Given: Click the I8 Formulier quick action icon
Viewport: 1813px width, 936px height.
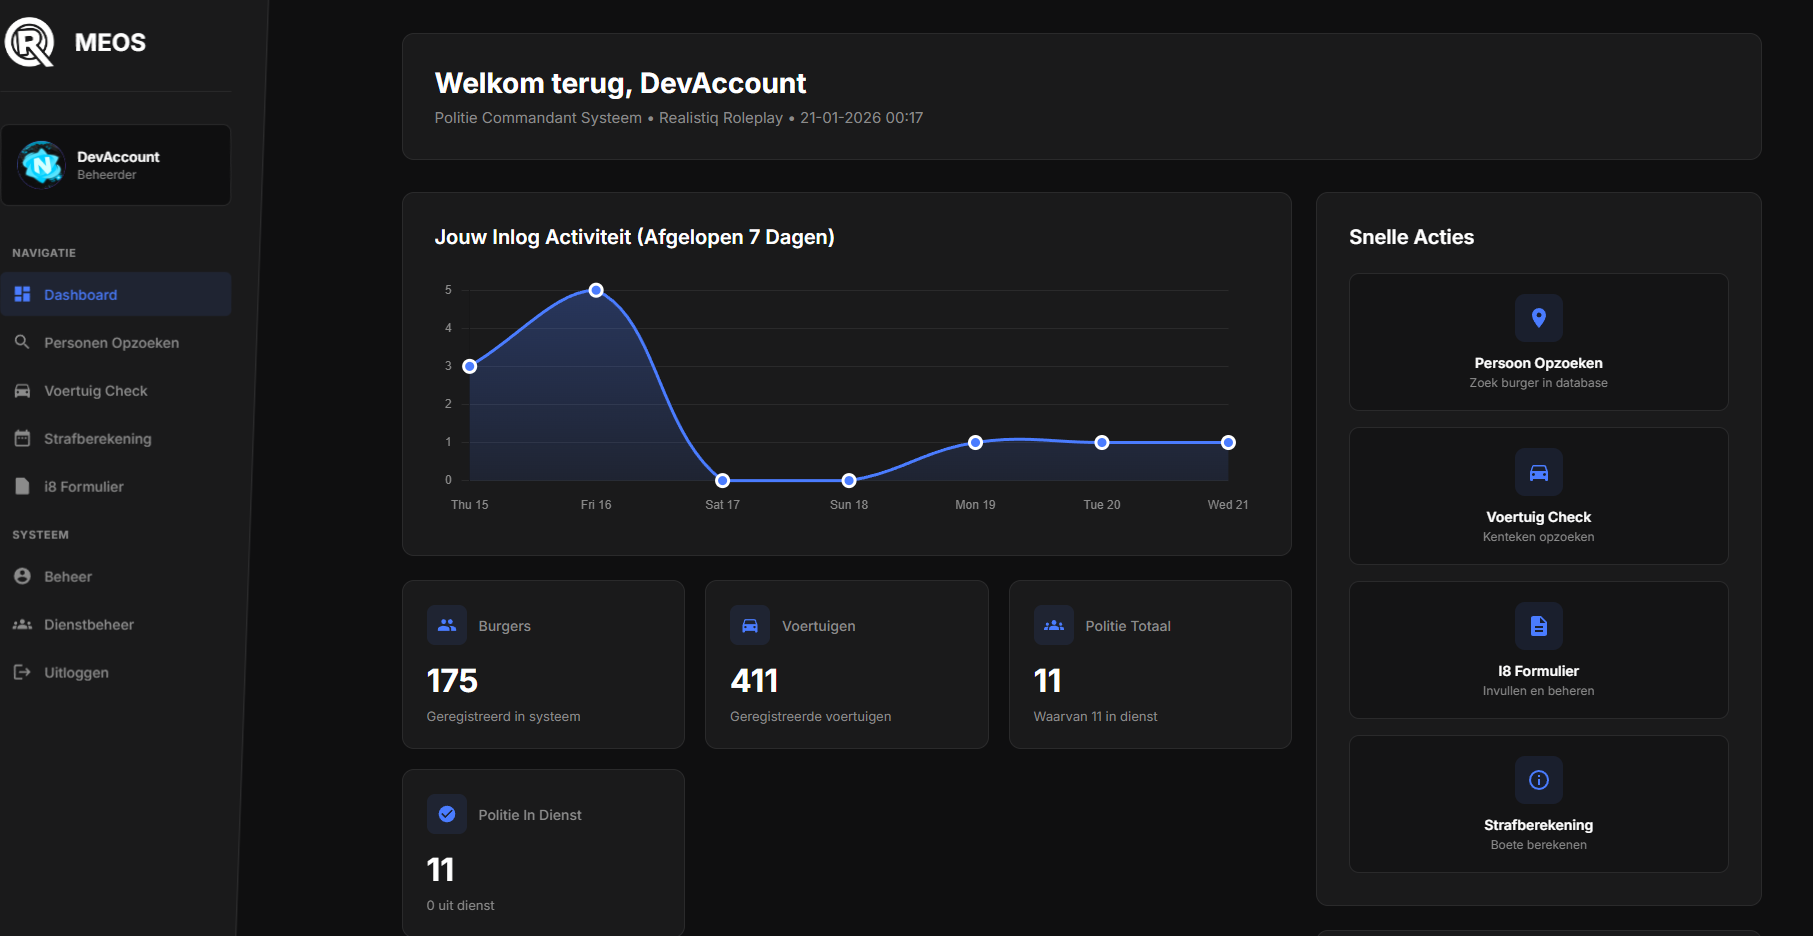Looking at the screenshot, I should 1538,626.
